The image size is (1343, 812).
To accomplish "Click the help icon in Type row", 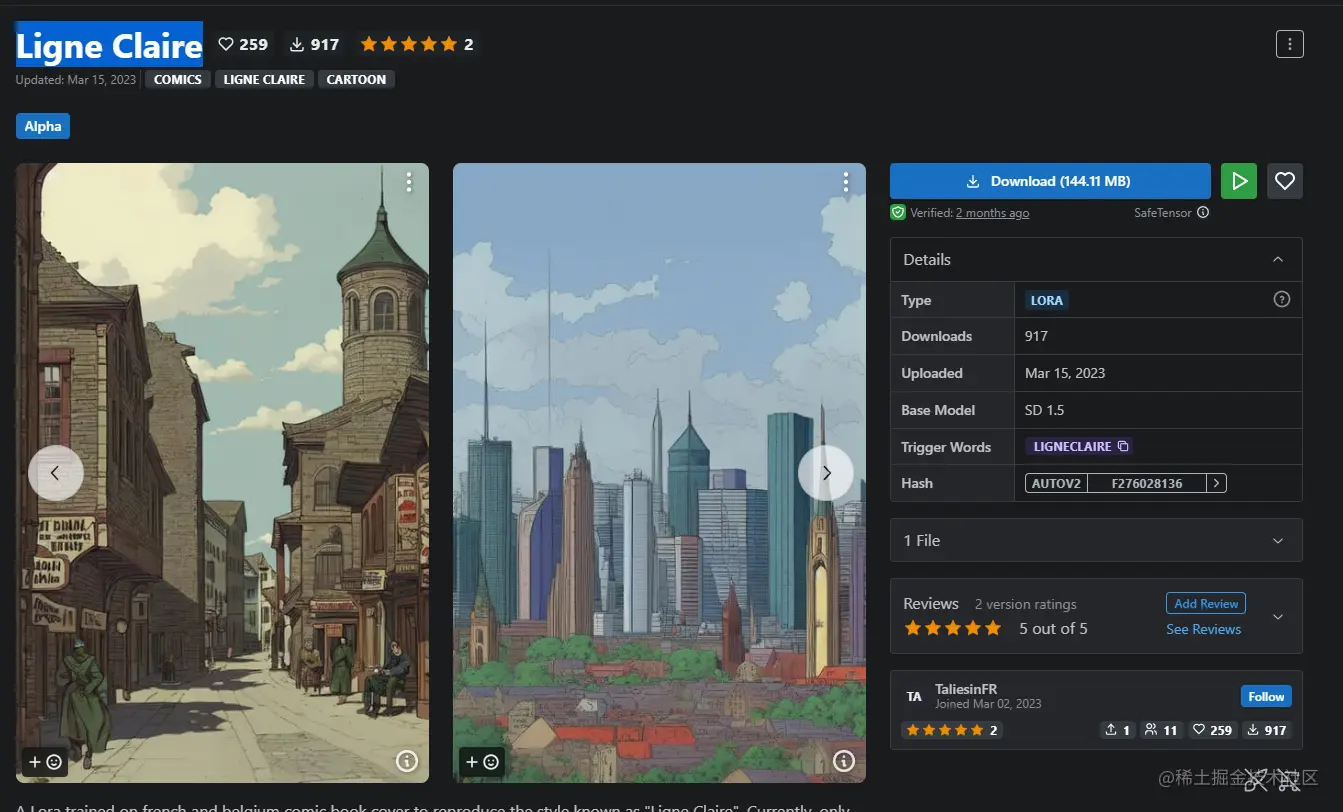I will (x=1282, y=300).
